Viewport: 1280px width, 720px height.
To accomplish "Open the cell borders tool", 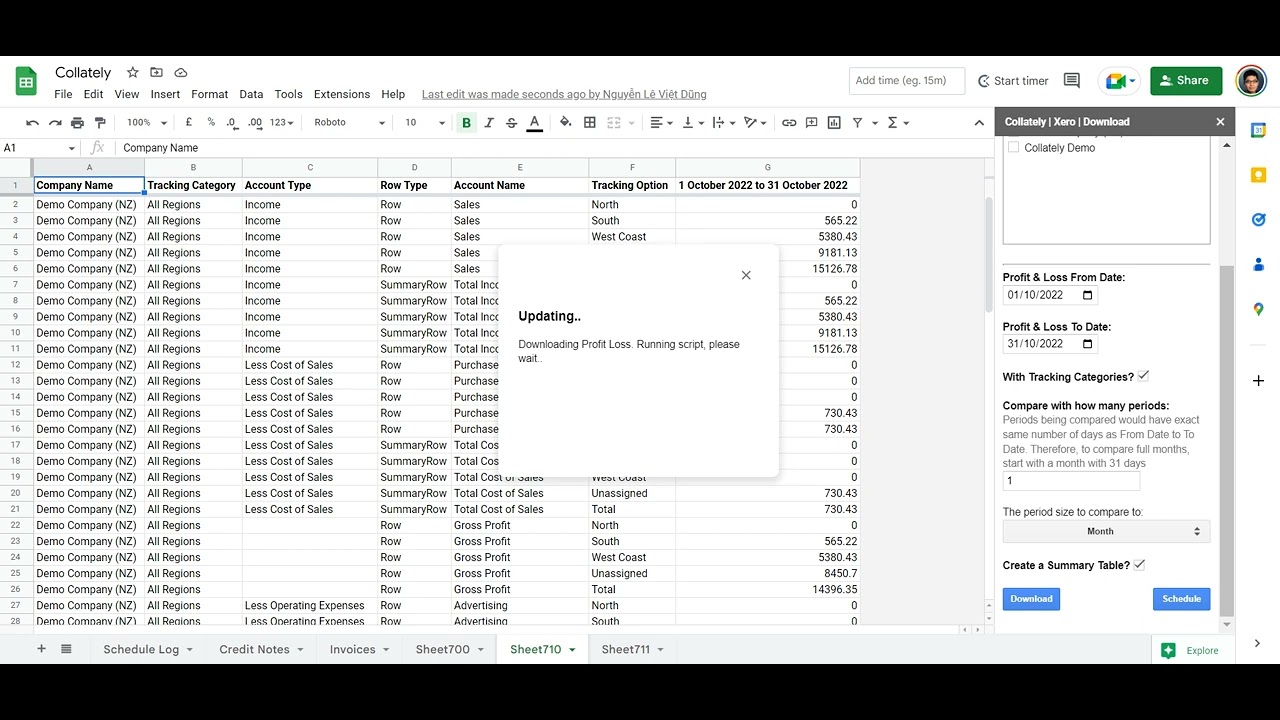I will click(x=590, y=122).
